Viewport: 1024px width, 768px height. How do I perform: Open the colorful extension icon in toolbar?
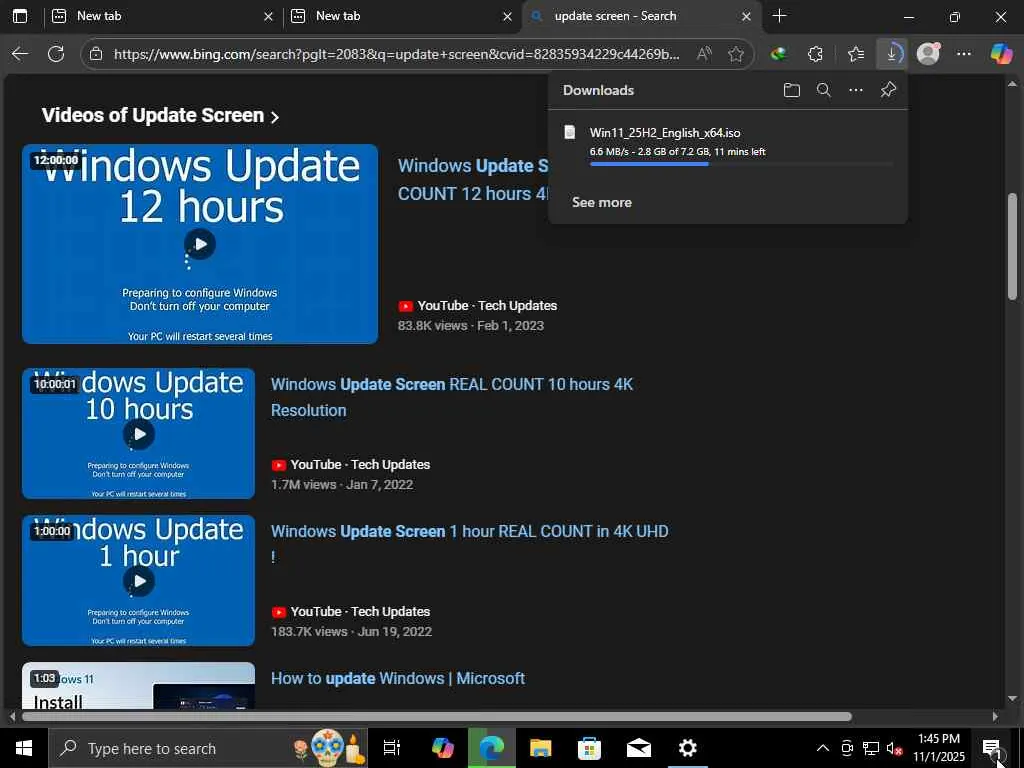778,54
